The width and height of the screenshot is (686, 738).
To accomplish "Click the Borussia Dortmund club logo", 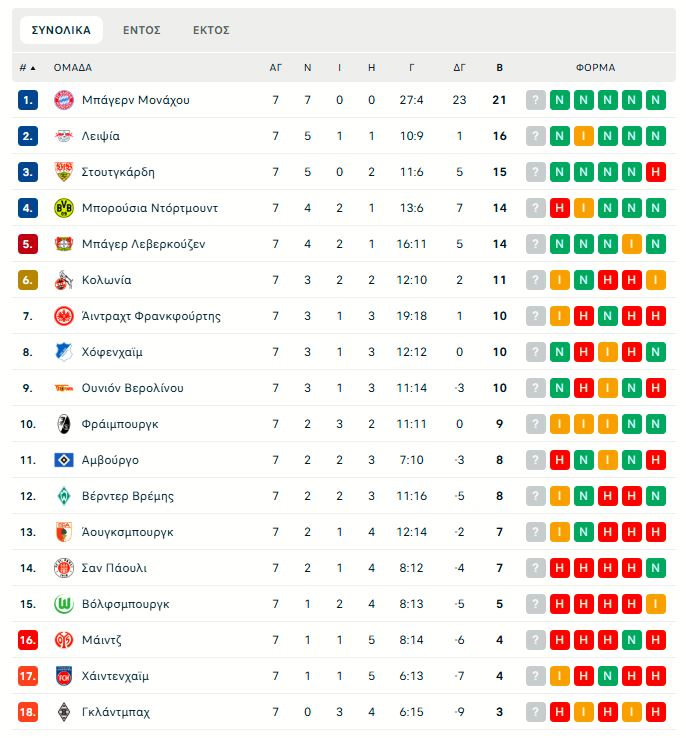I will coord(64,208).
